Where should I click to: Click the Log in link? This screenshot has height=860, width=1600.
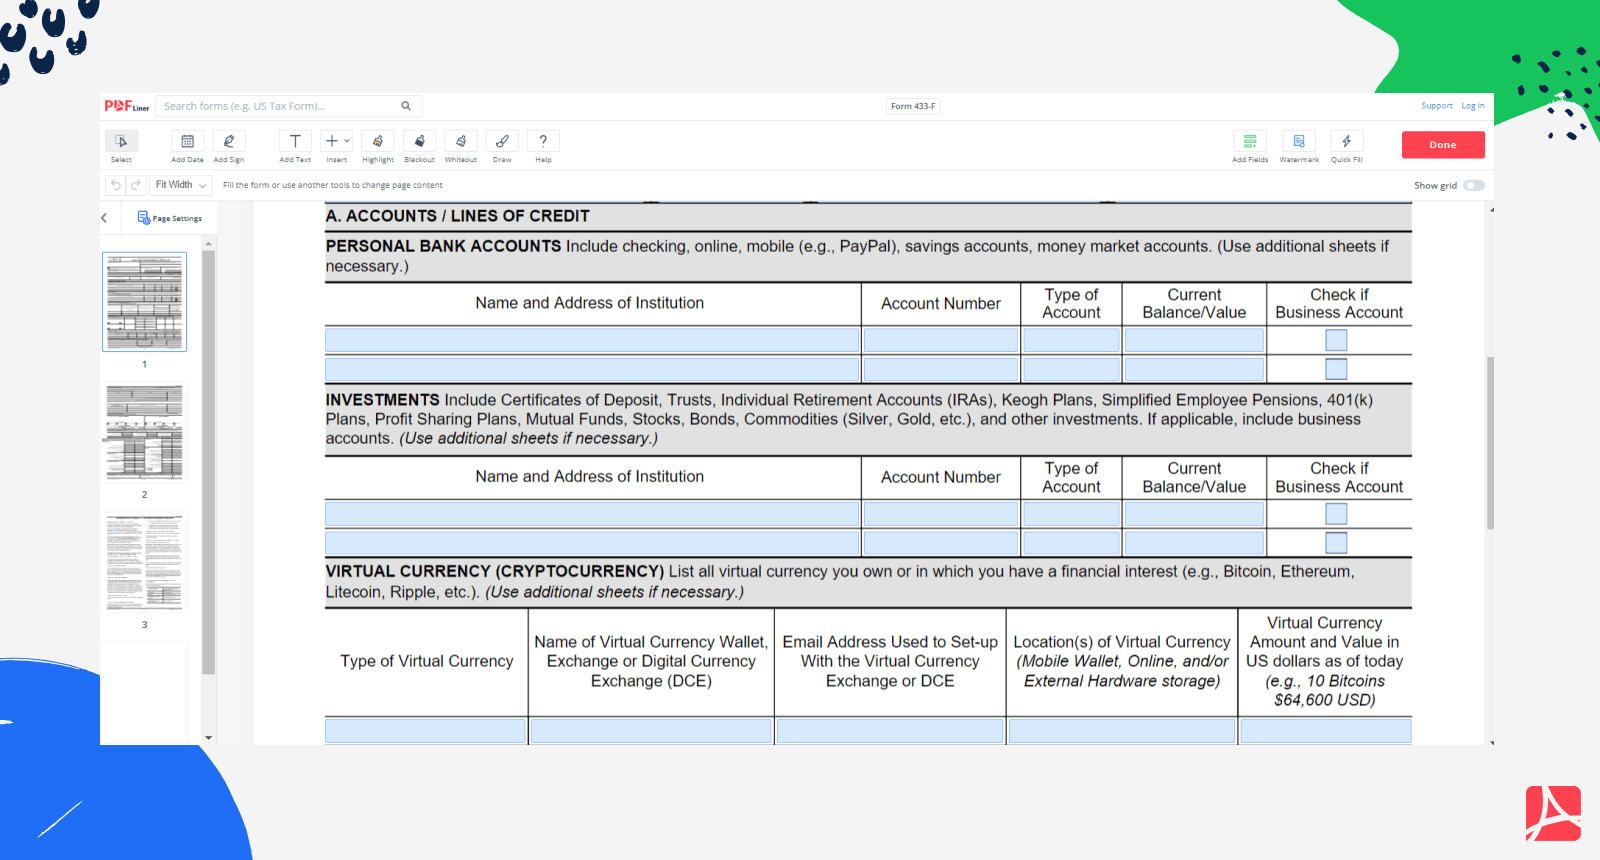click(1473, 106)
